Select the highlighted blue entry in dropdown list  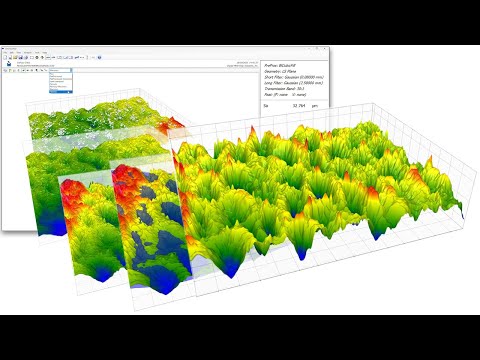point(61,92)
